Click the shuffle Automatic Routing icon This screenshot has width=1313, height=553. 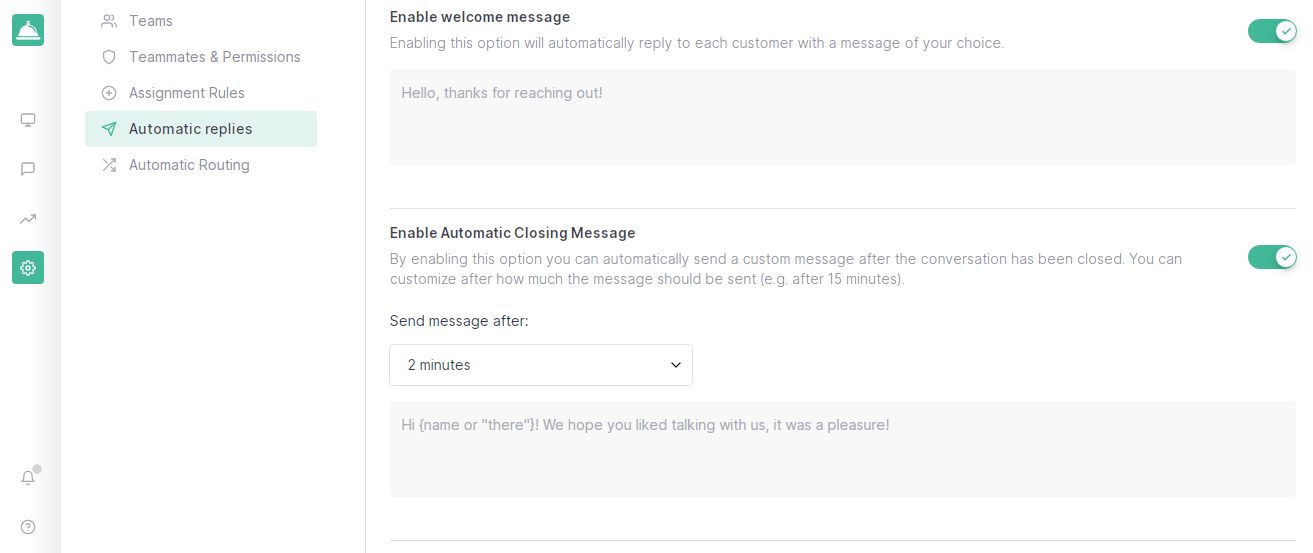click(x=109, y=165)
